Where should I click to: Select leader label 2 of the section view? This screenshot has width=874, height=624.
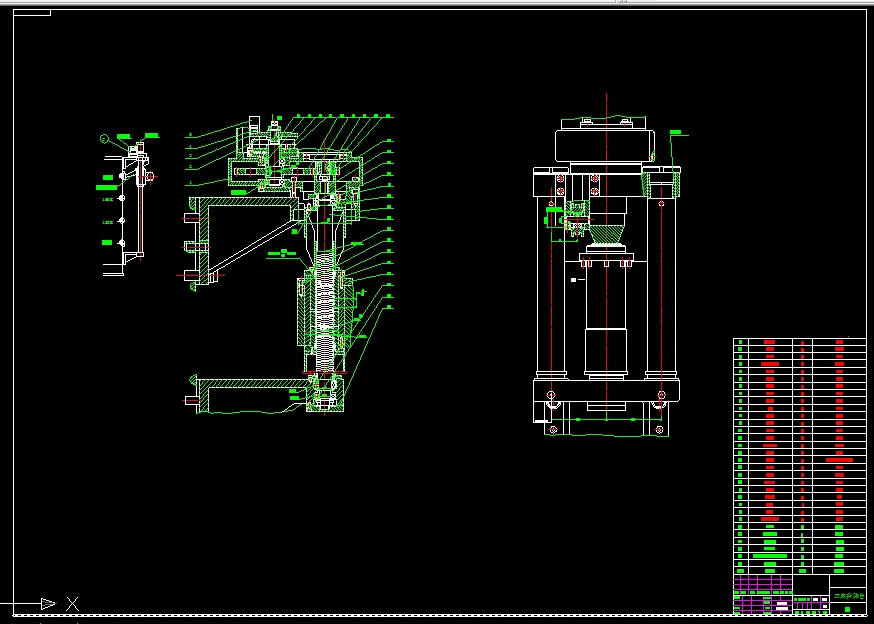[x=191, y=166]
